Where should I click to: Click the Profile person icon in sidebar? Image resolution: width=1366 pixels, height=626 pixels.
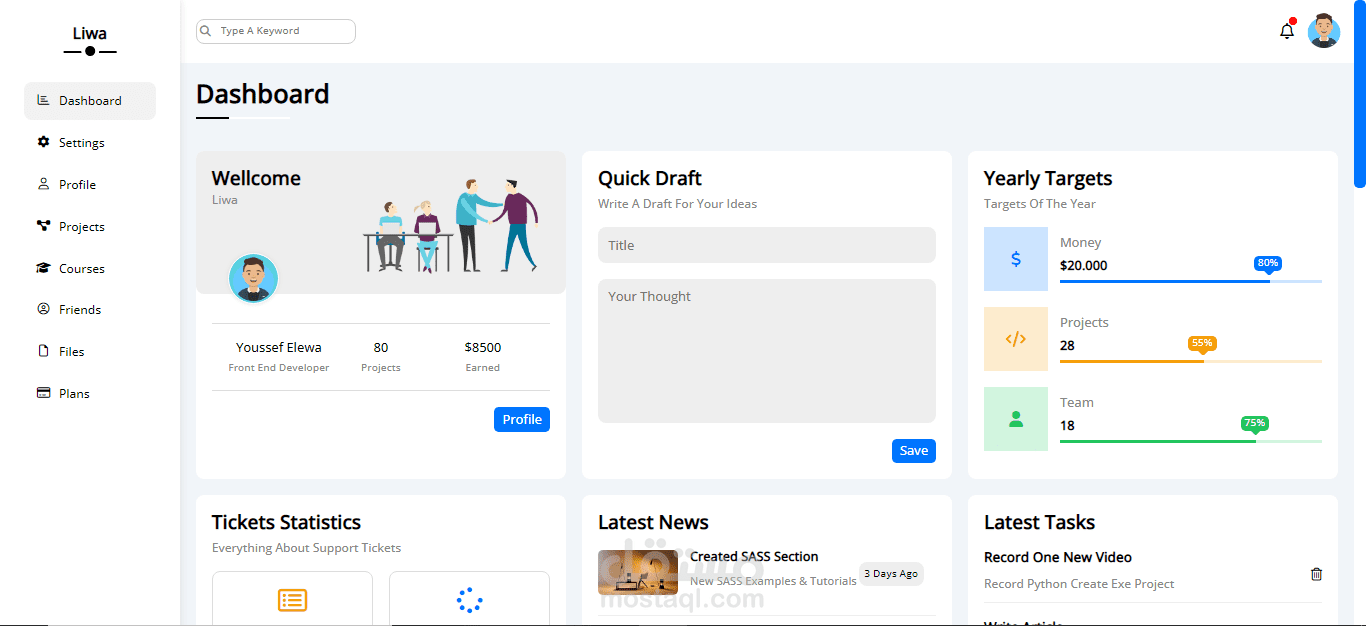[43, 184]
